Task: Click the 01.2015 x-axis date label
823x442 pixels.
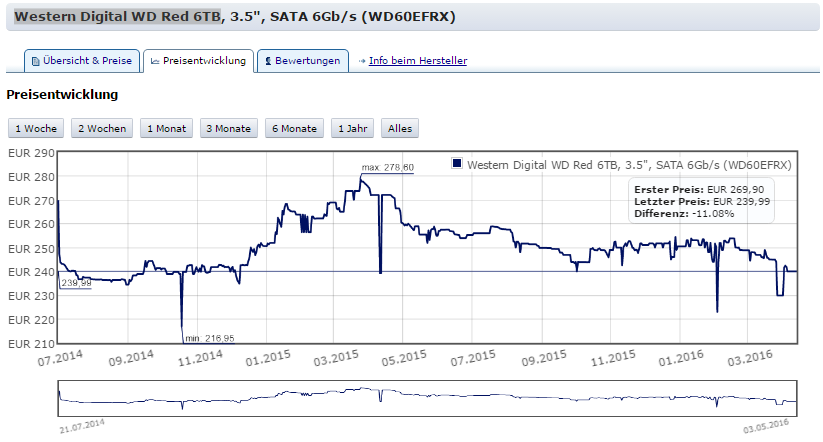Action: [268, 359]
